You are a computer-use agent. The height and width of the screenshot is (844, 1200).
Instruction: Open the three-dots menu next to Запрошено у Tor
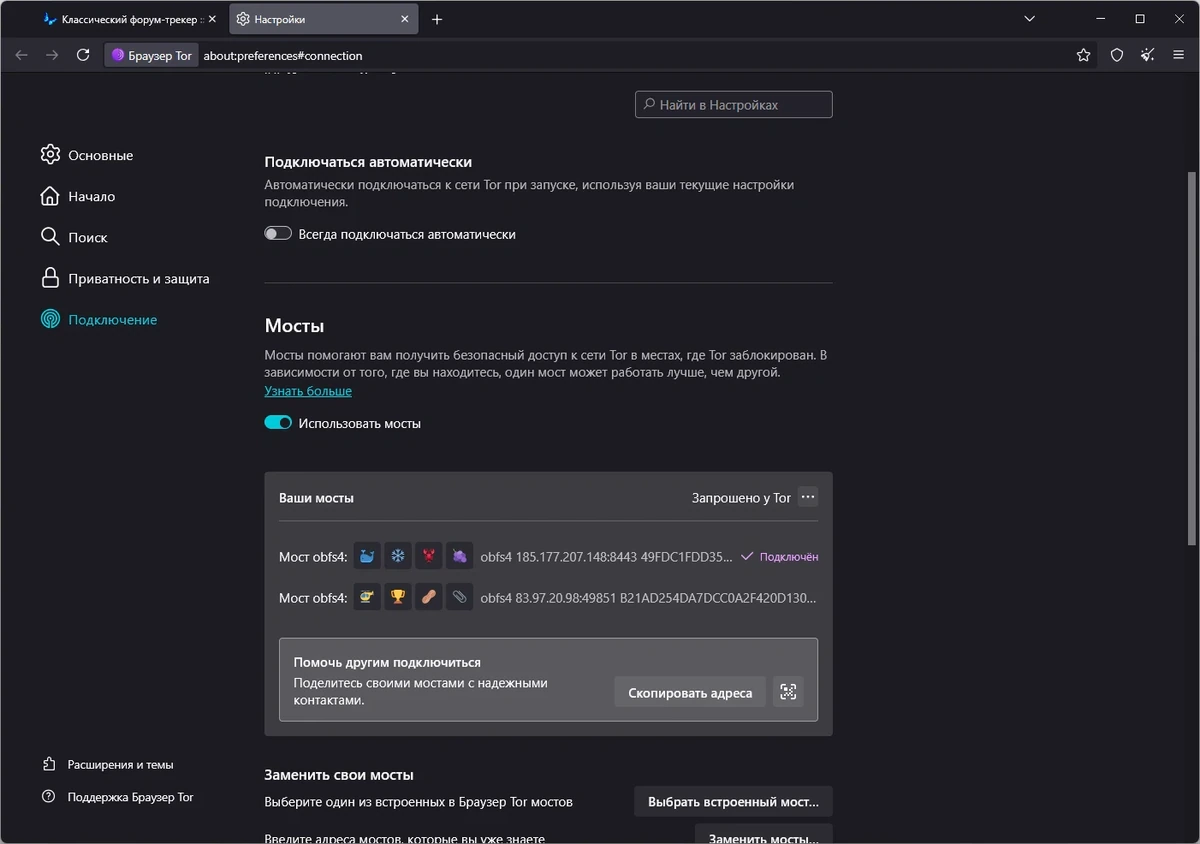[x=808, y=497]
